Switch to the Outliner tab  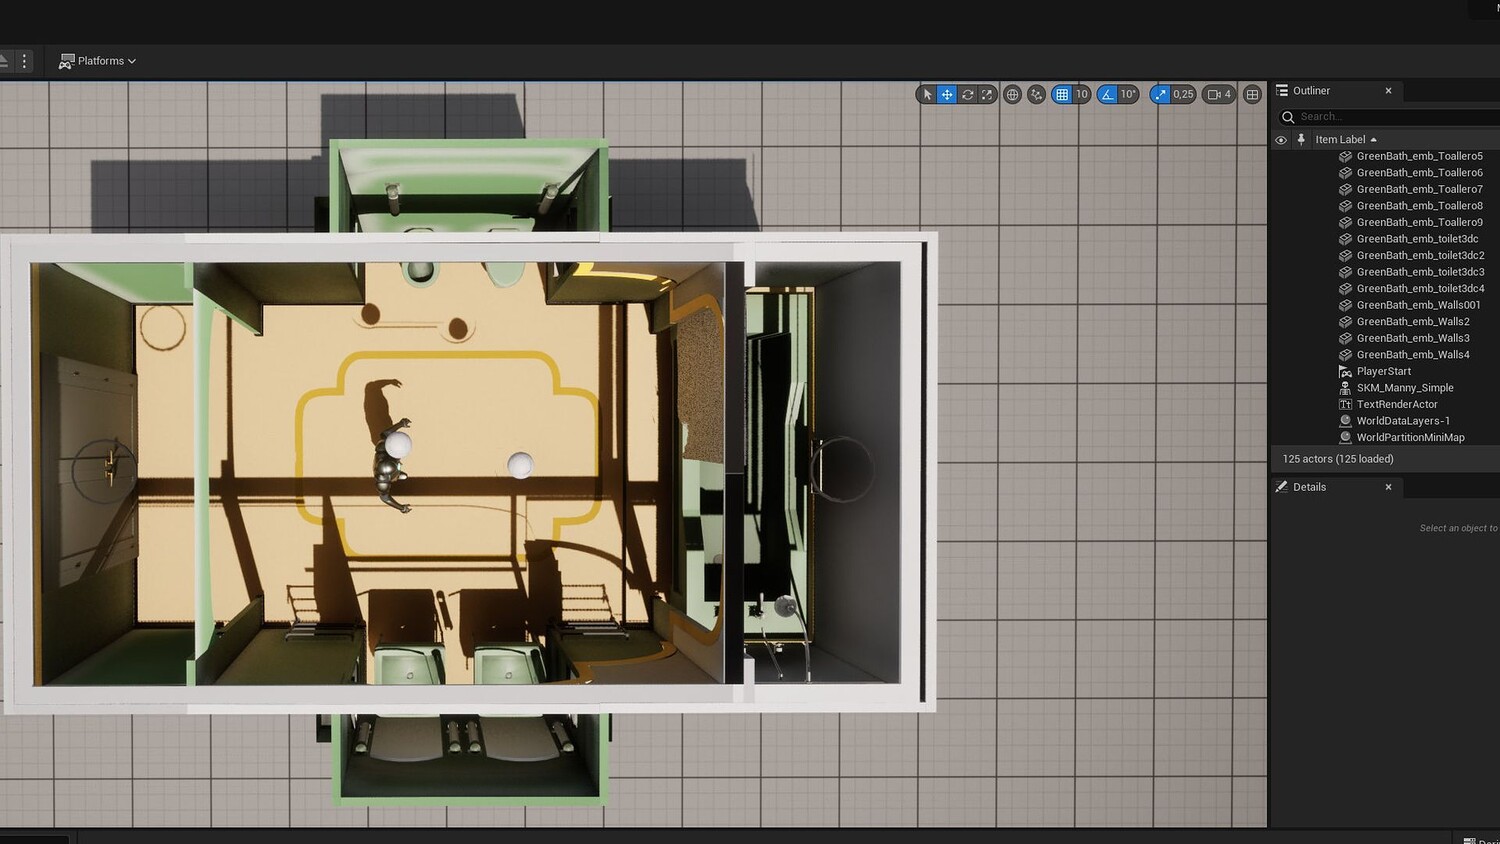coord(1311,91)
